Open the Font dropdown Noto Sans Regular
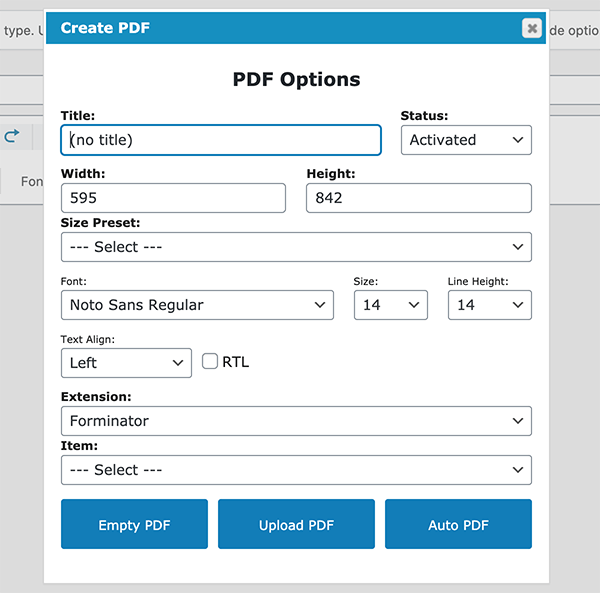 (197, 305)
